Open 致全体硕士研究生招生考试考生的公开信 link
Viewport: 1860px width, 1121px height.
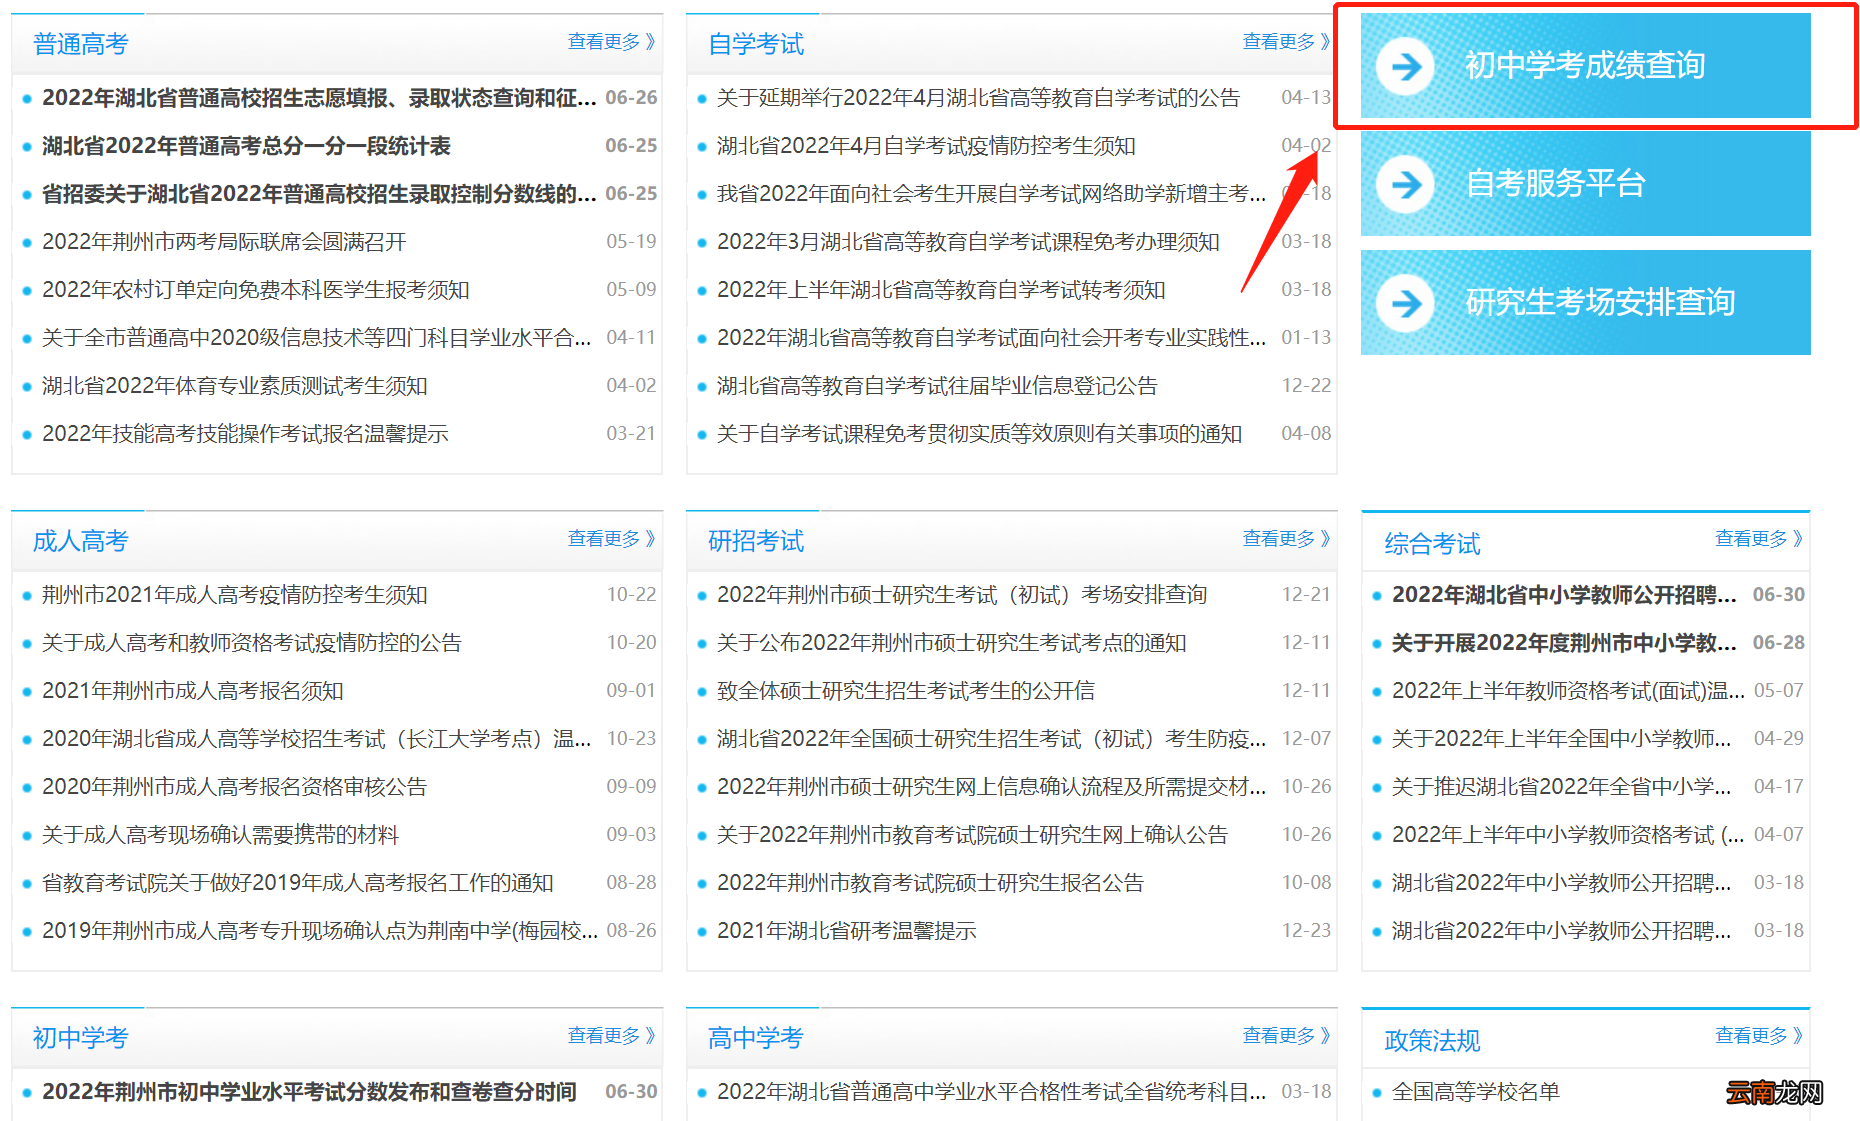point(906,691)
